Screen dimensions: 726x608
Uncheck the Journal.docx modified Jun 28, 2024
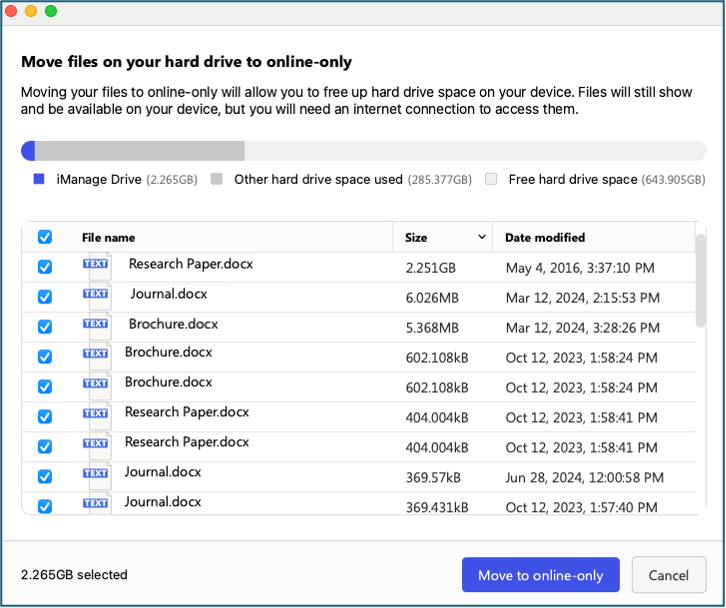pos(44,476)
